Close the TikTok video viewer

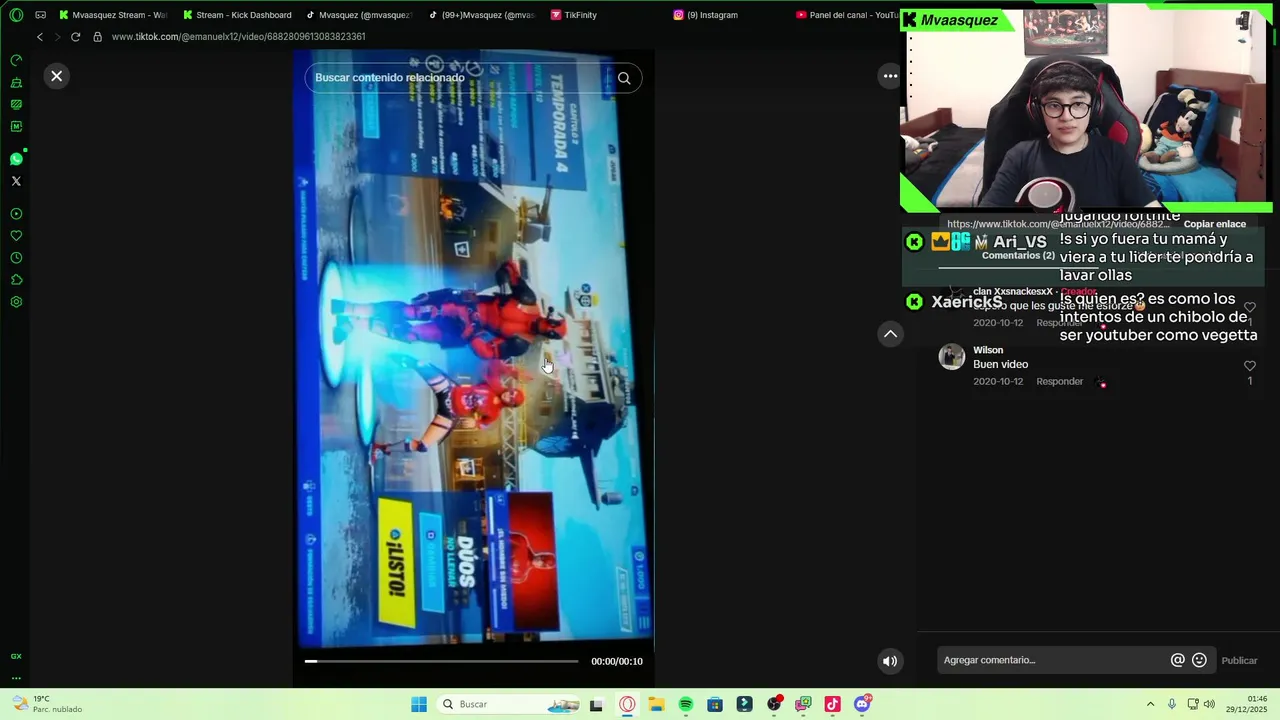57,76
